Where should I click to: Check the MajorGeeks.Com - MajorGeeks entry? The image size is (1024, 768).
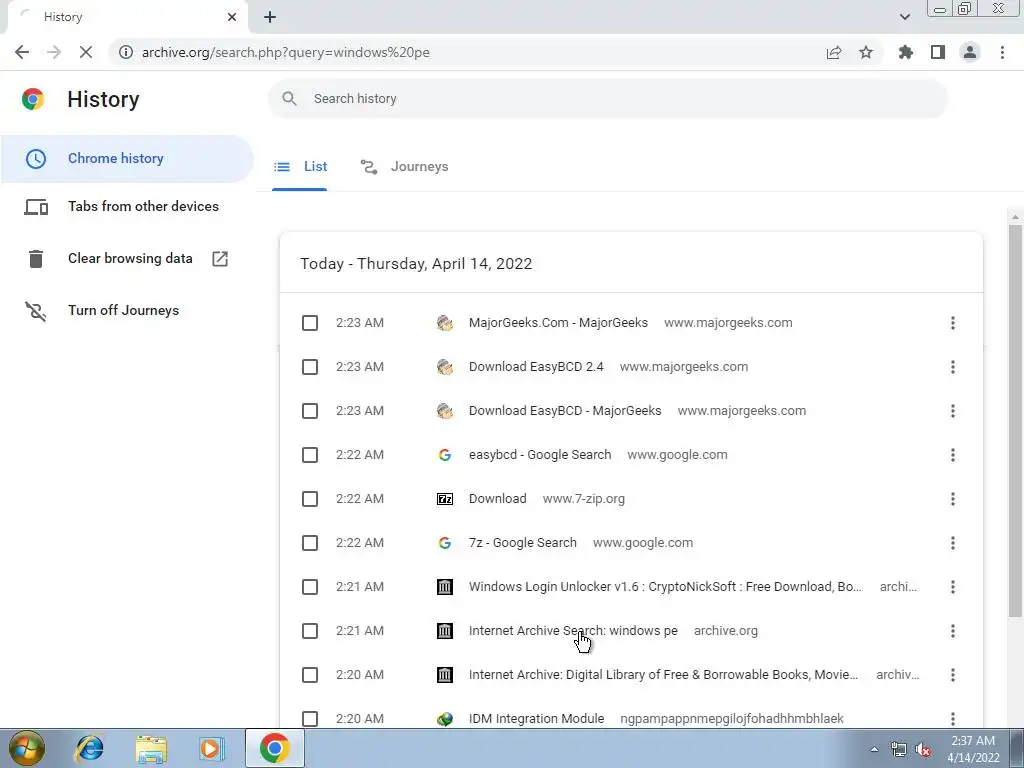coord(310,323)
